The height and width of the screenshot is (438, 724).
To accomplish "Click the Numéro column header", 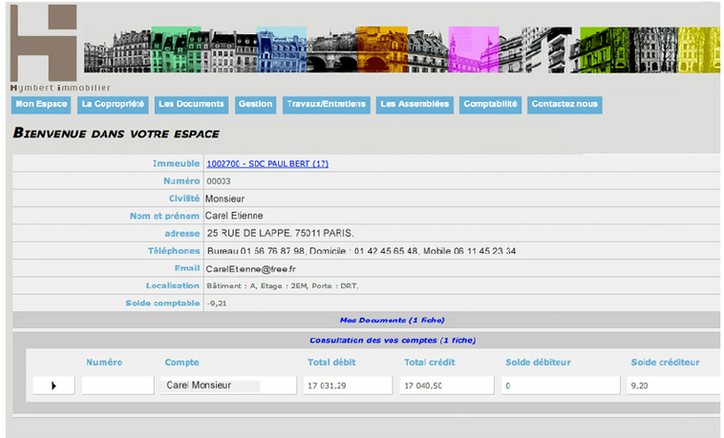I will click(x=104, y=362).
